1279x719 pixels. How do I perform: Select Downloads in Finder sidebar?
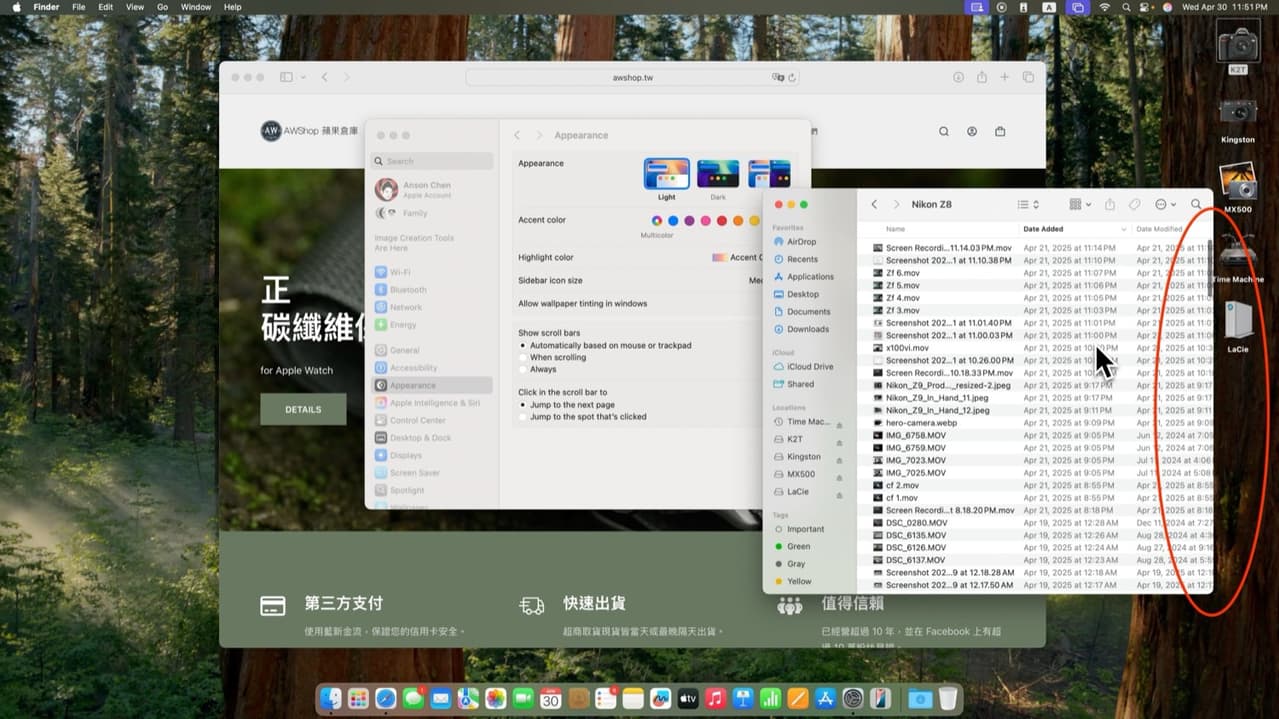(x=800, y=329)
